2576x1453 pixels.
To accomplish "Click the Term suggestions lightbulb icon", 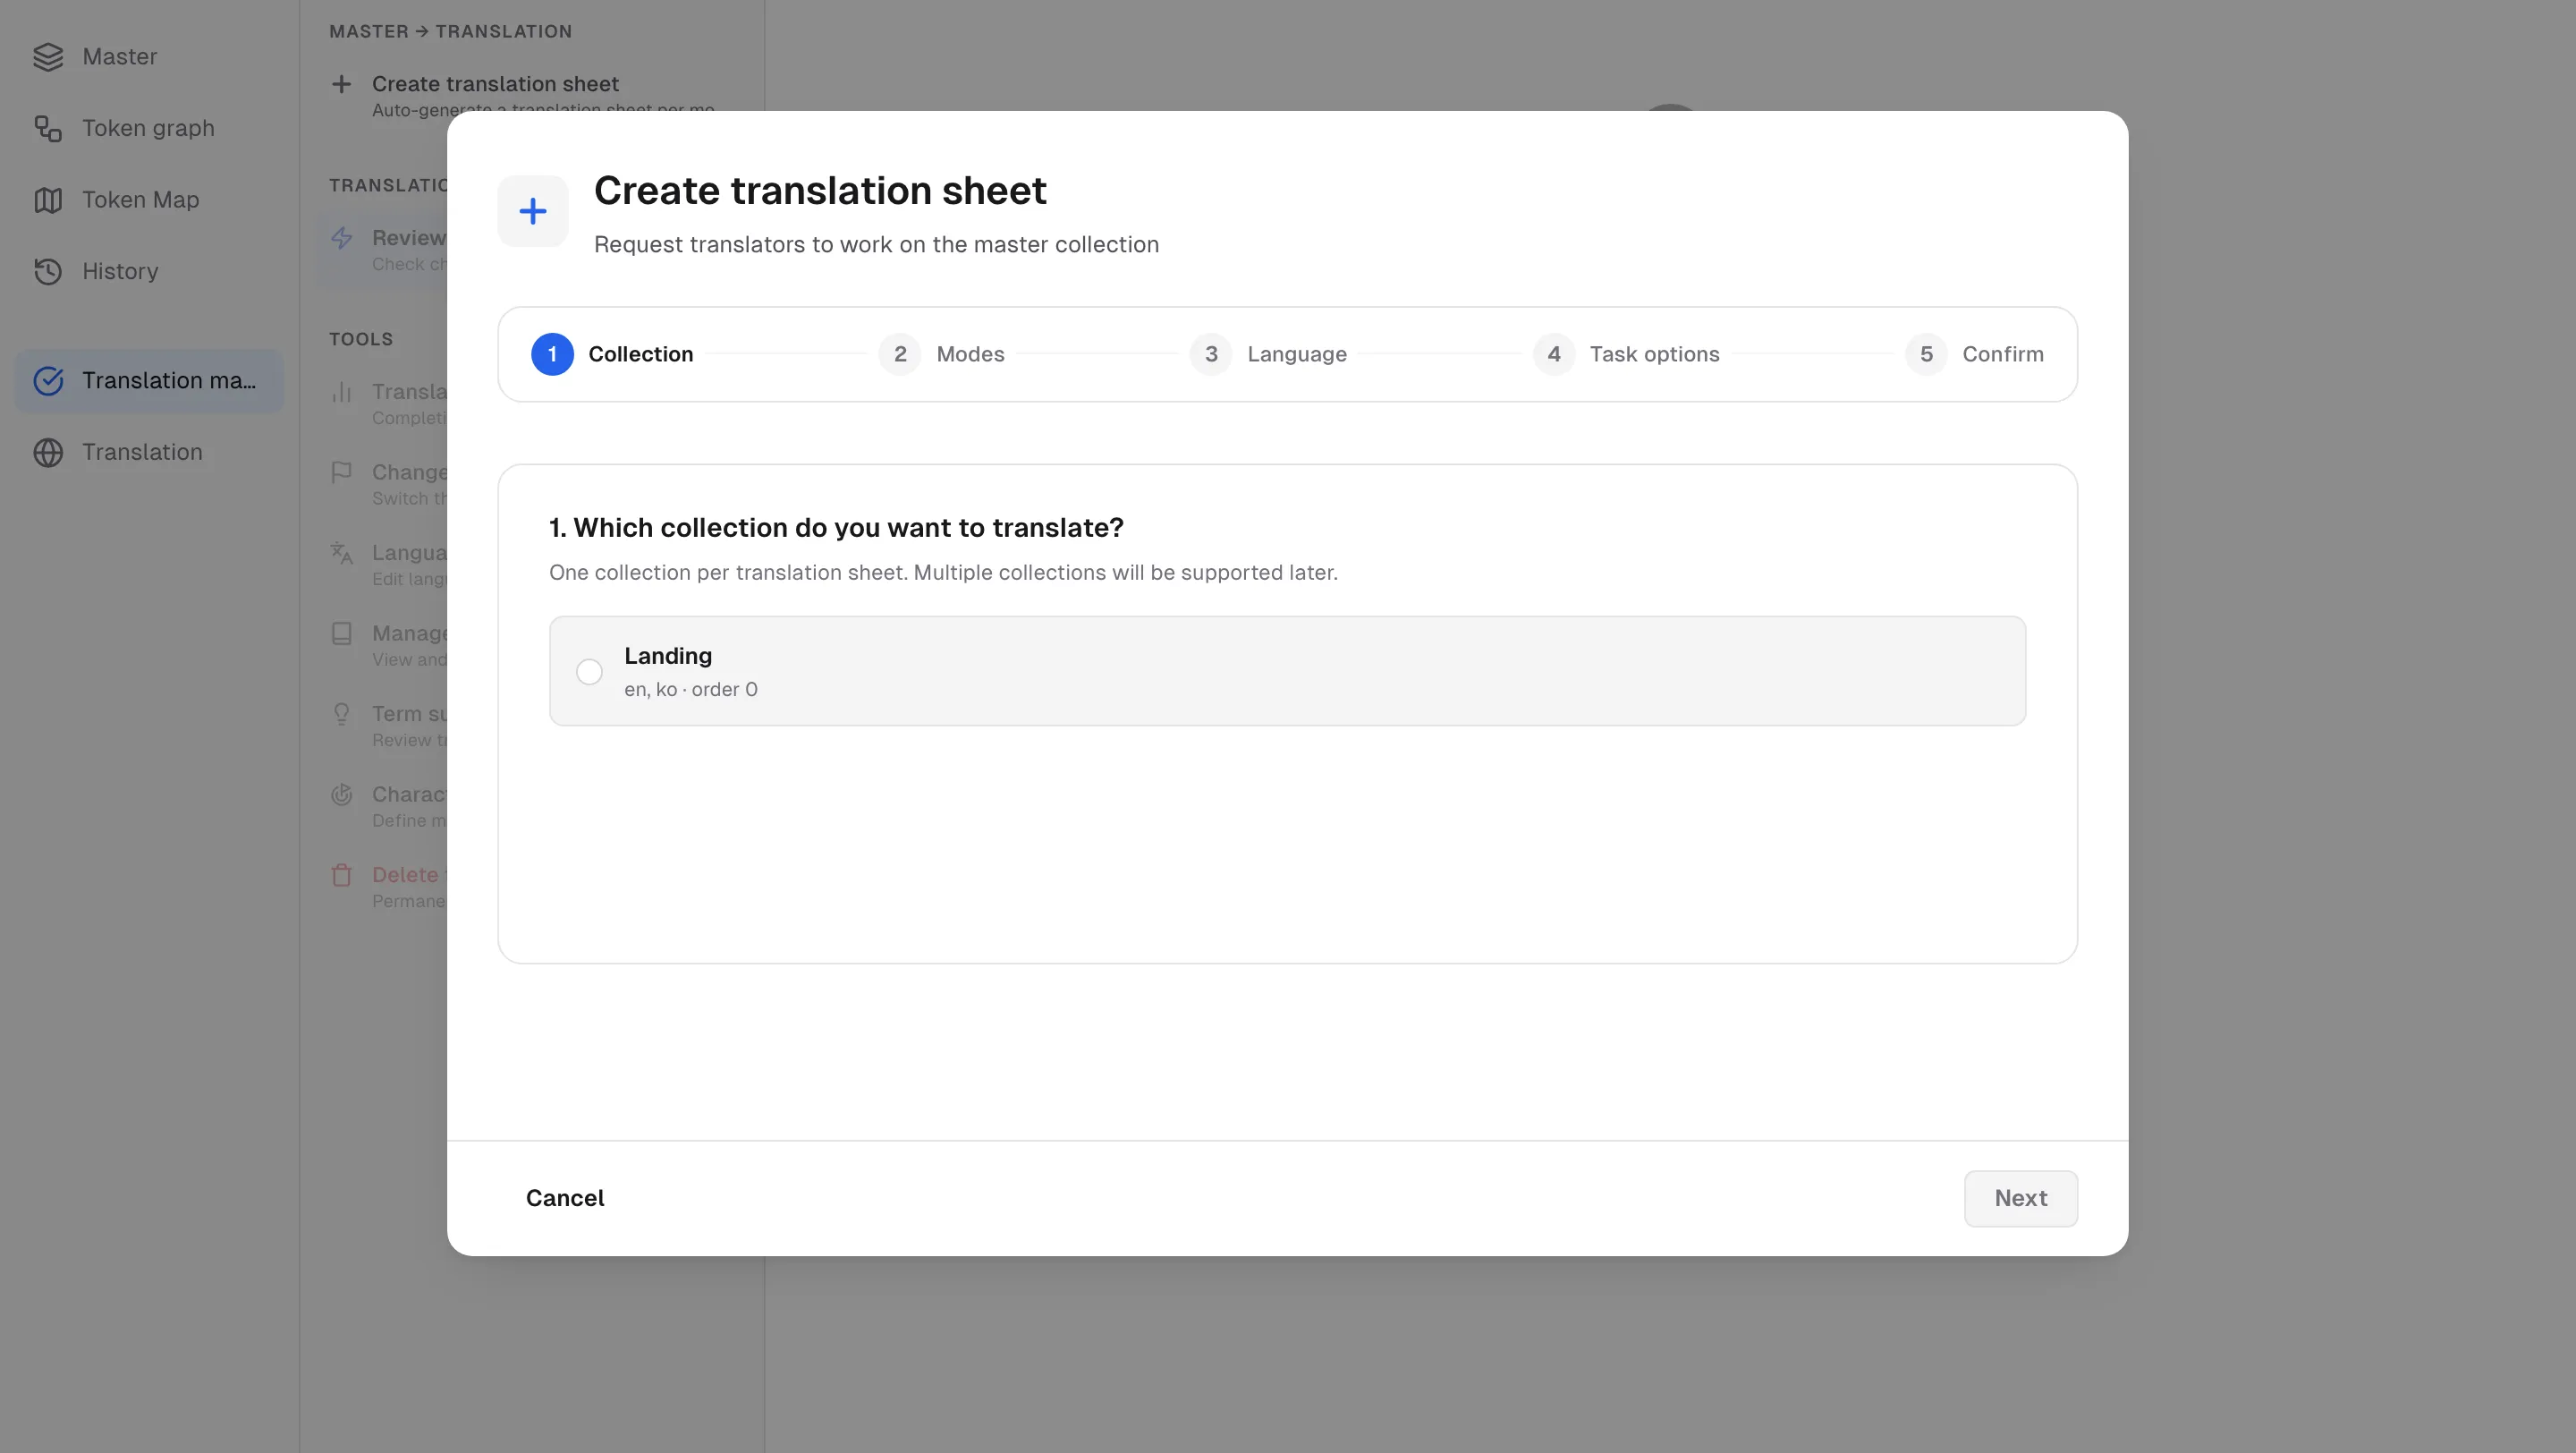I will [x=341, y=714].
